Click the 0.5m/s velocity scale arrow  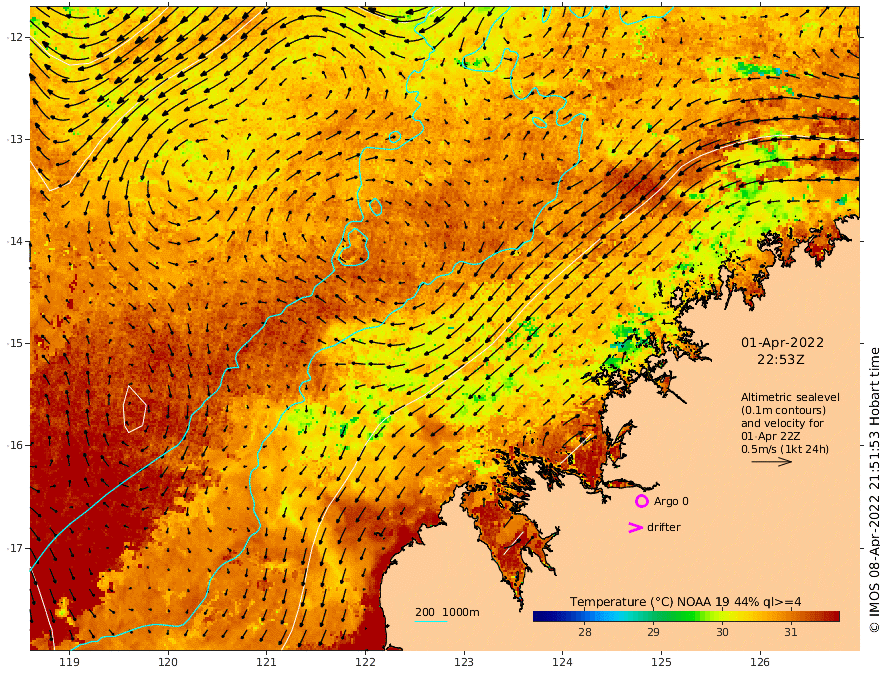[772, 462]
